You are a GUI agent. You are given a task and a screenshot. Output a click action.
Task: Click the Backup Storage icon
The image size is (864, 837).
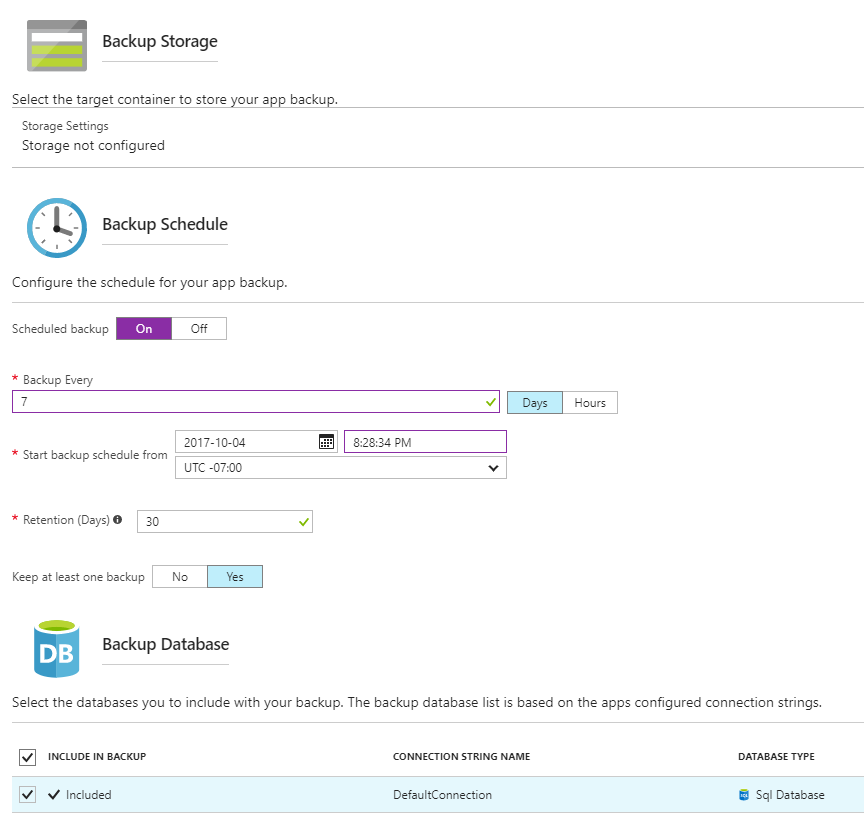[x=56, y=45]
